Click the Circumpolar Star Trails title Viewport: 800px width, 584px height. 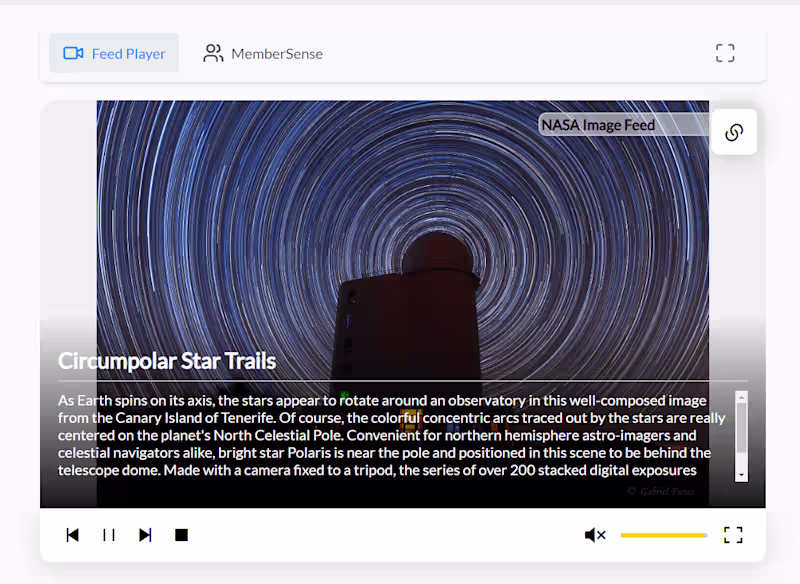[167, 361]
